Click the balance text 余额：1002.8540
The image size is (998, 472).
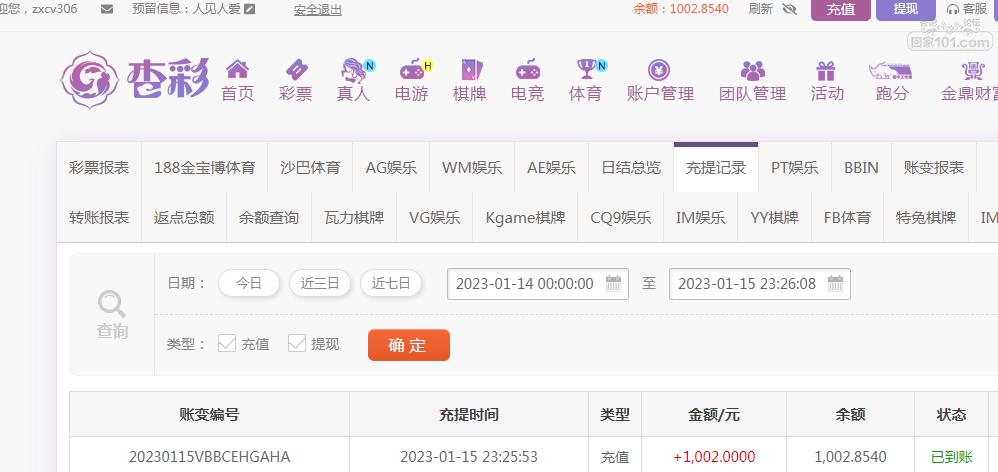681,9
